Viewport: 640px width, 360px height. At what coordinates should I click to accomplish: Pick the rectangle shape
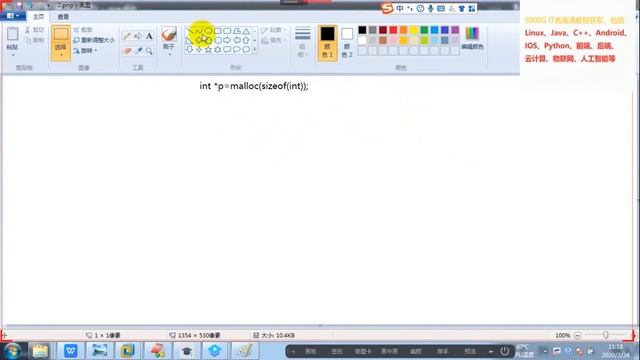218,31
